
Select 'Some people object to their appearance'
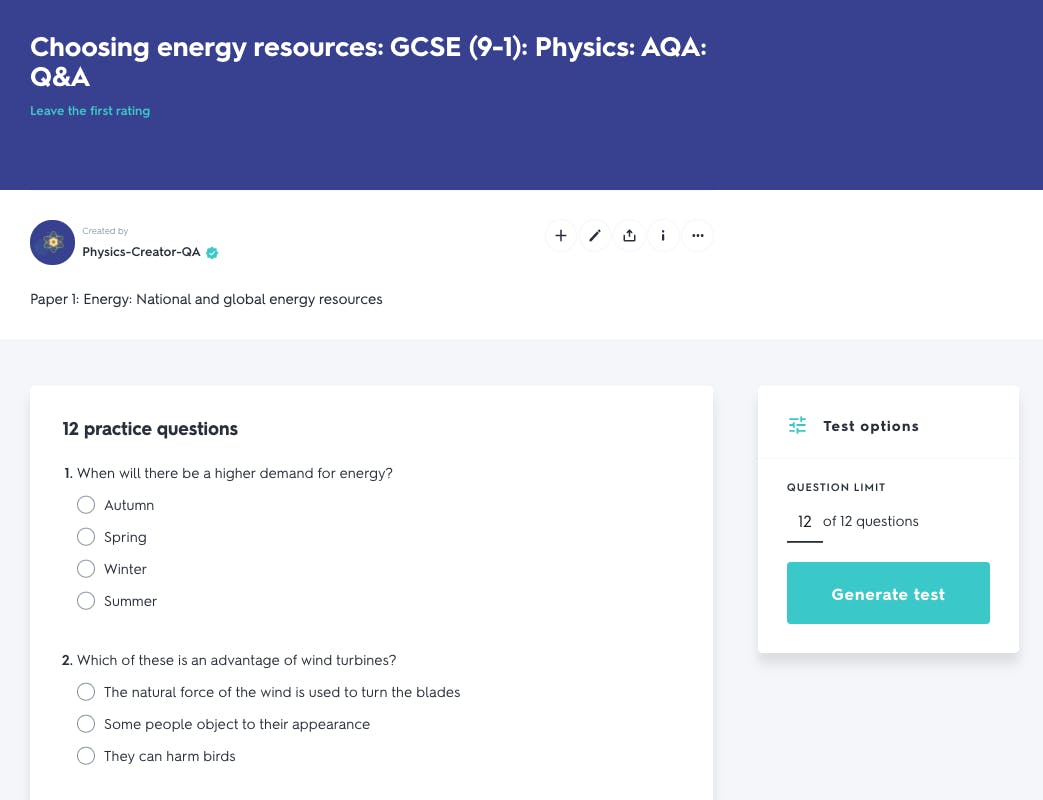[86, 723]
